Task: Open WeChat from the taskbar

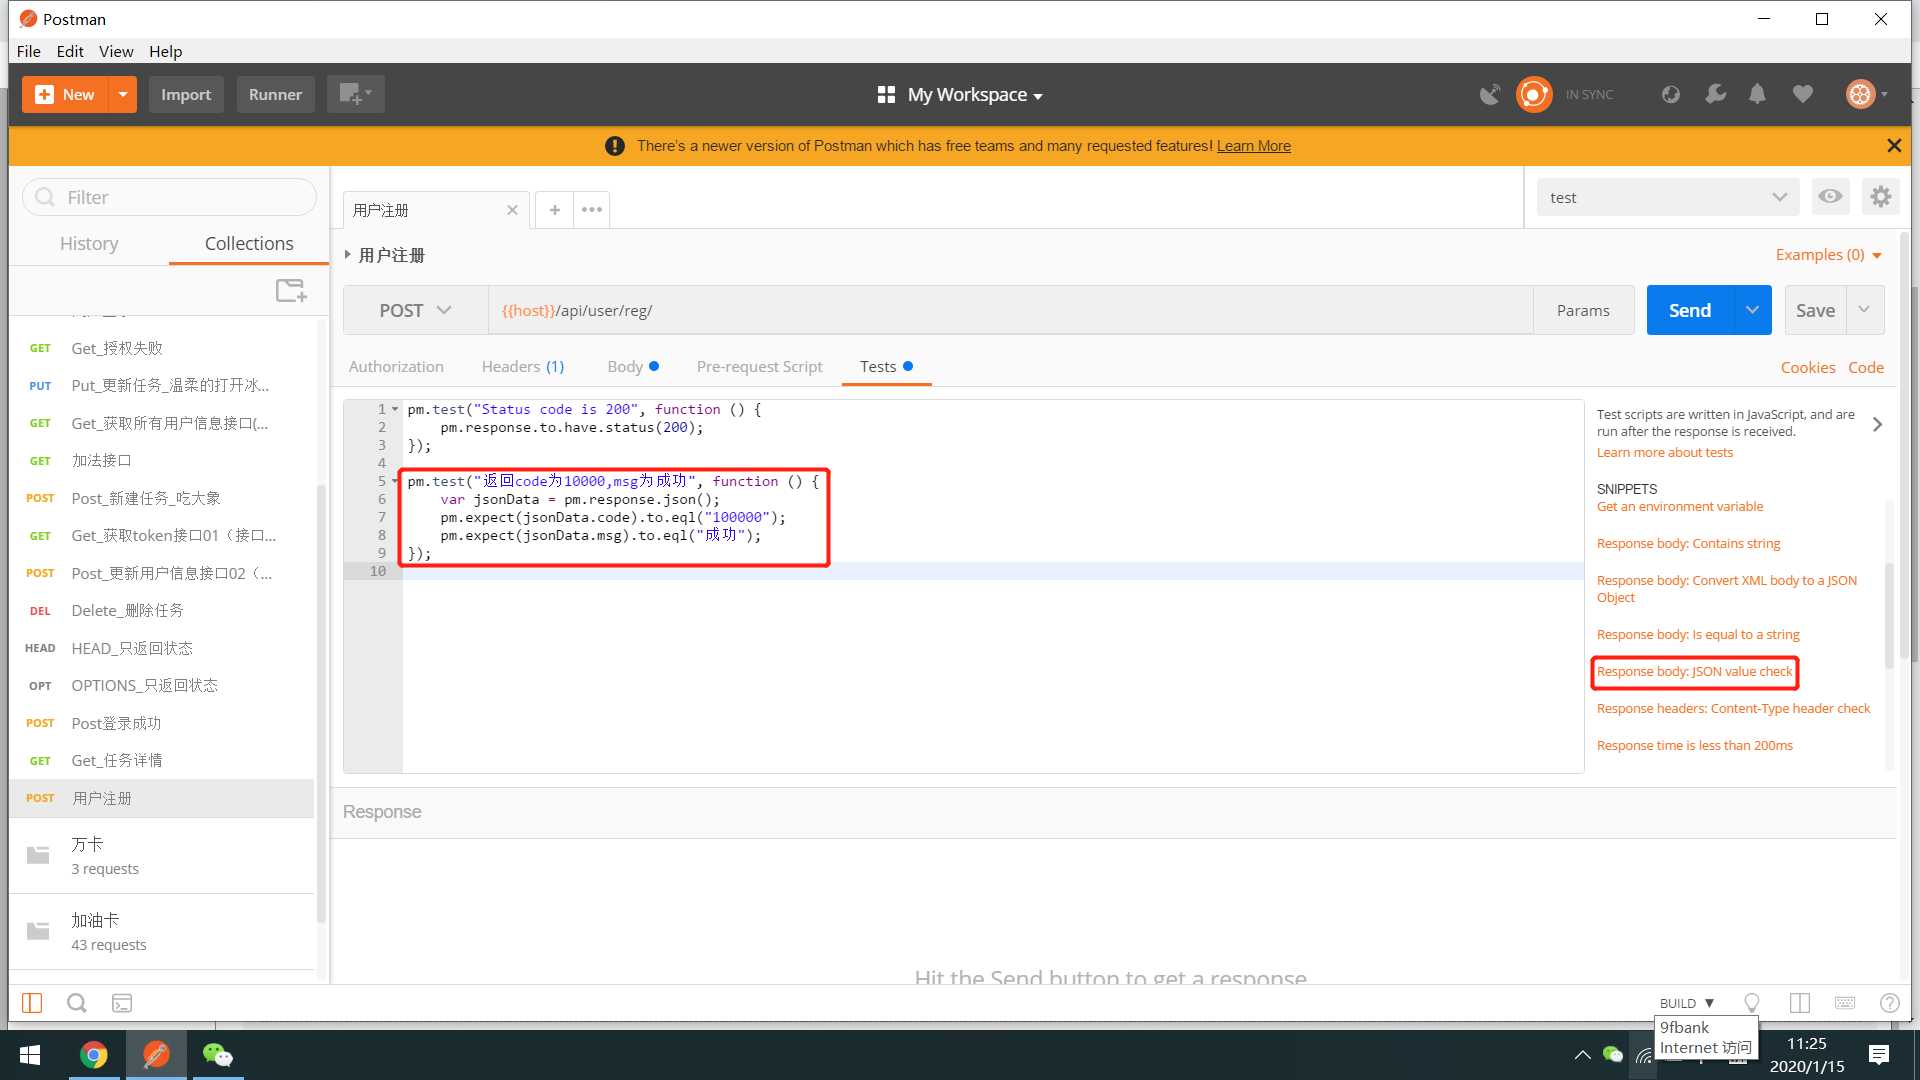Action: (x=217, y=1055)
